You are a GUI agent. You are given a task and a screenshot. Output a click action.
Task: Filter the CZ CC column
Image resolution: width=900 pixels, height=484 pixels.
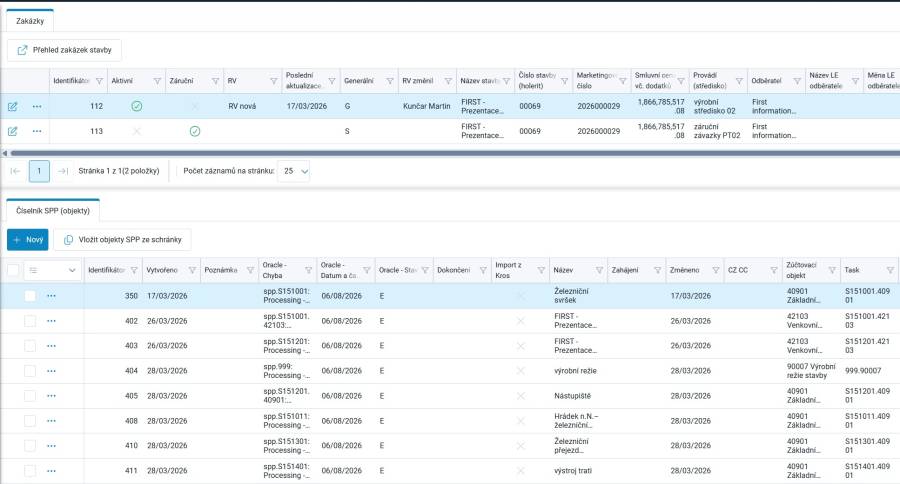pyautogui.click(x=774, y=270)
